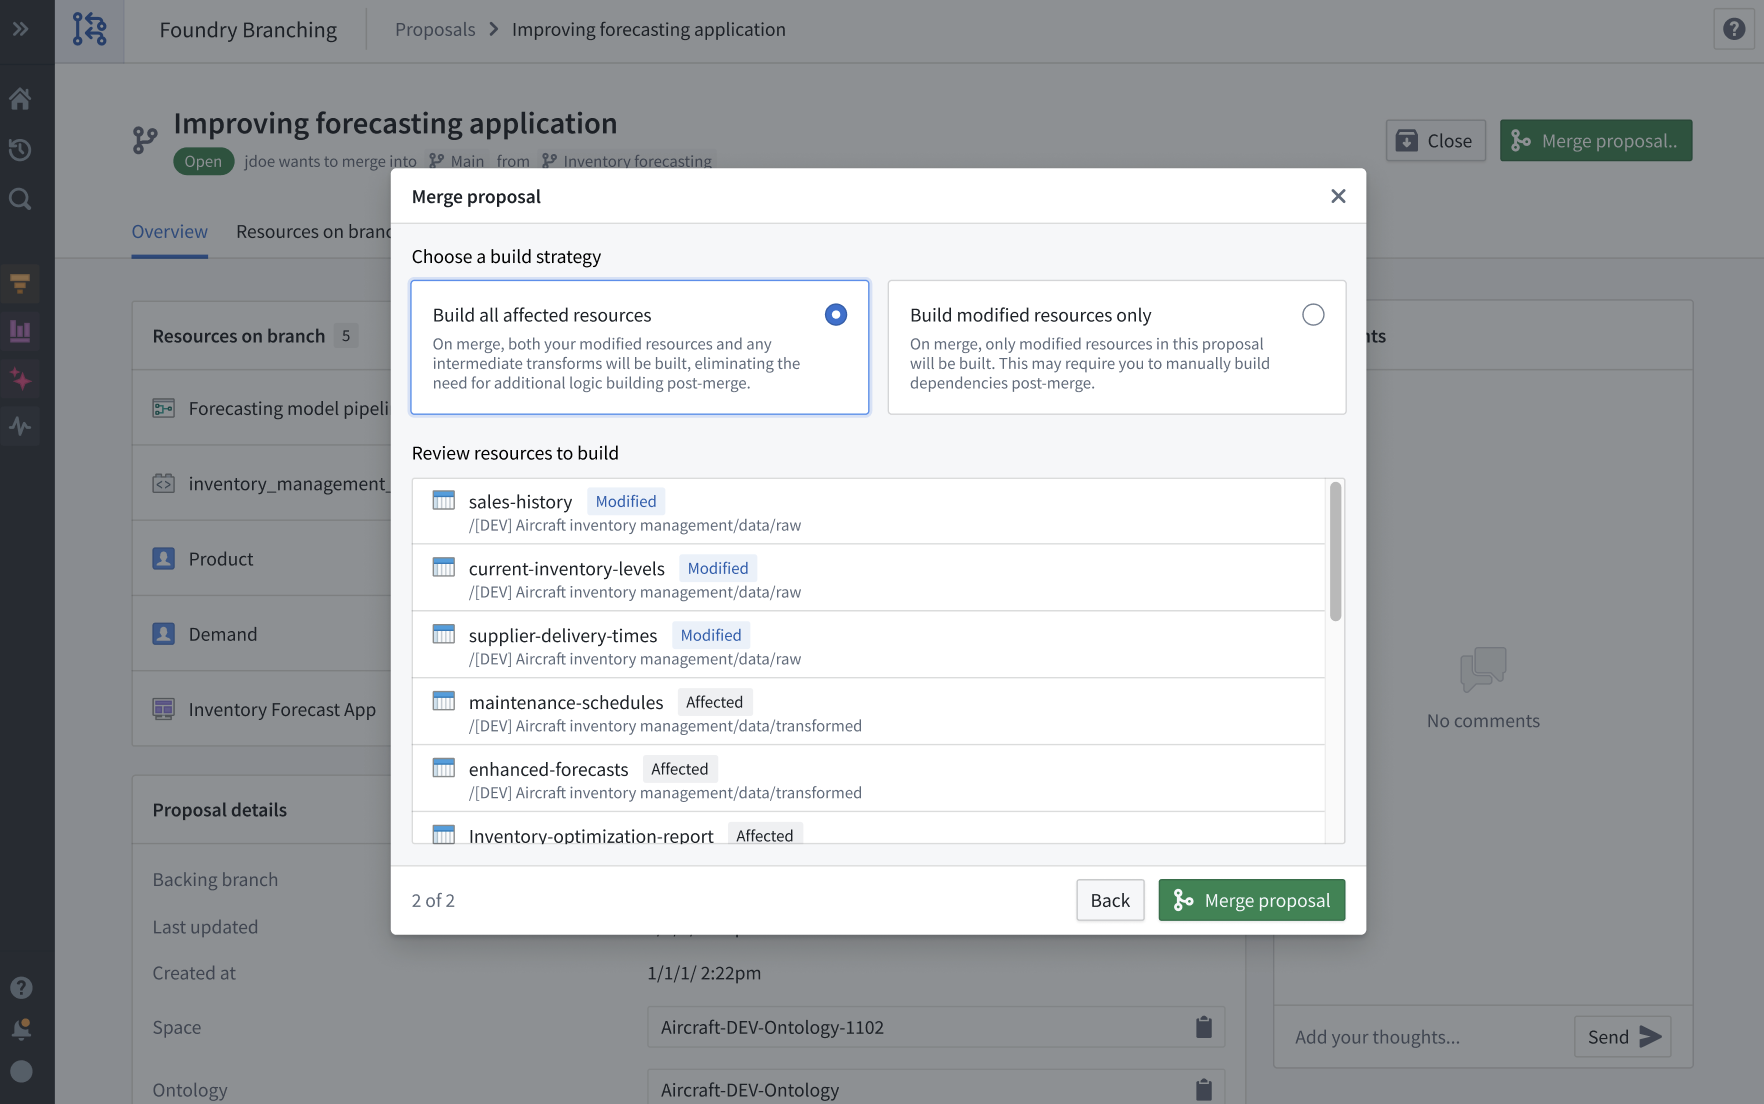
Task: Open the Inventory Forecast App resource
Action: click(x=282, y=709)
